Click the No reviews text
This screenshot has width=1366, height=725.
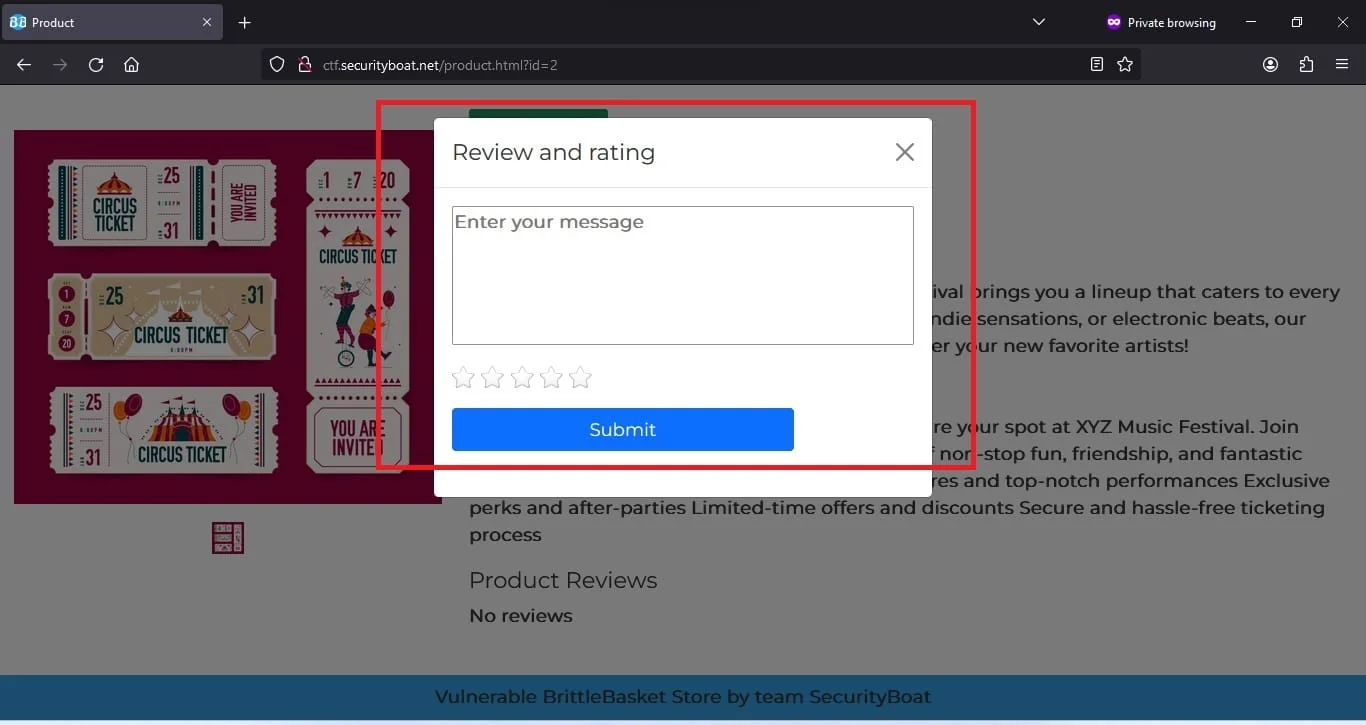(x=521, y=616)
